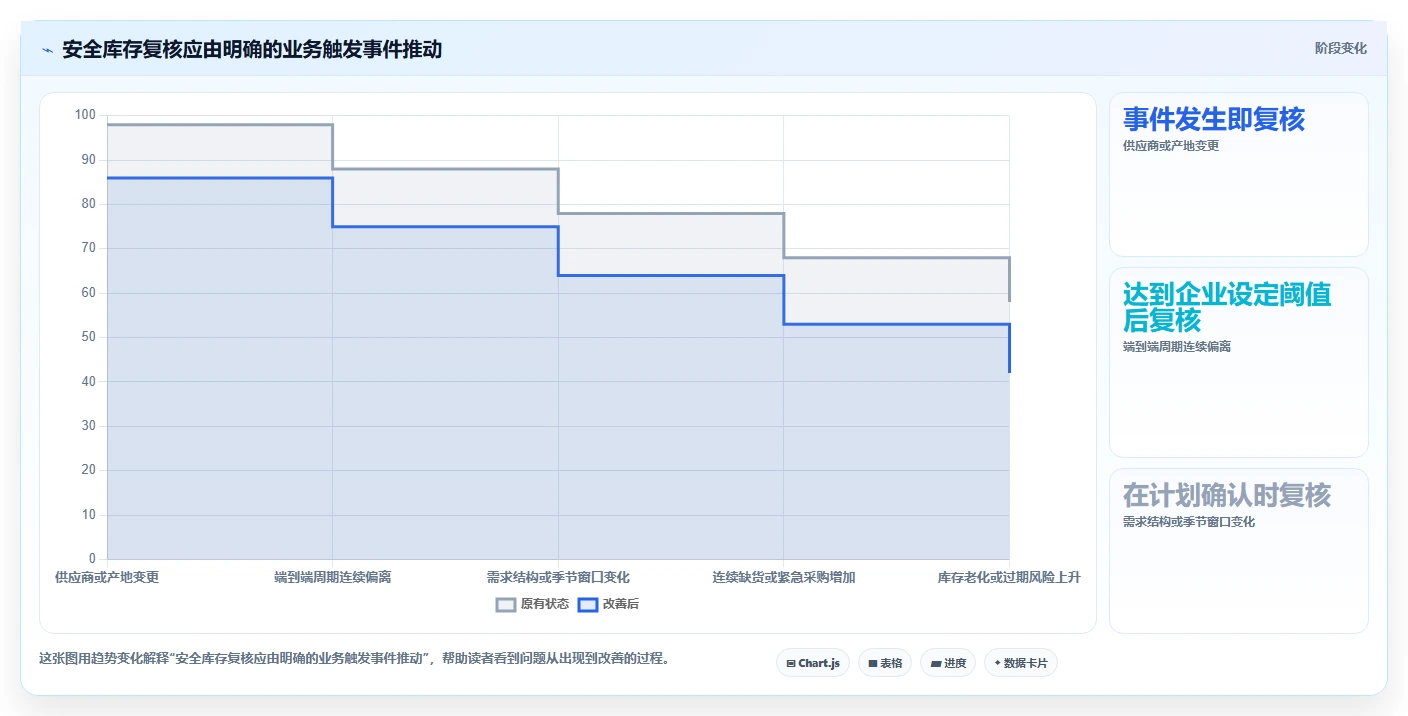
Task: Click the 数据卡片 pill button
Action: tap(1021, 663)
